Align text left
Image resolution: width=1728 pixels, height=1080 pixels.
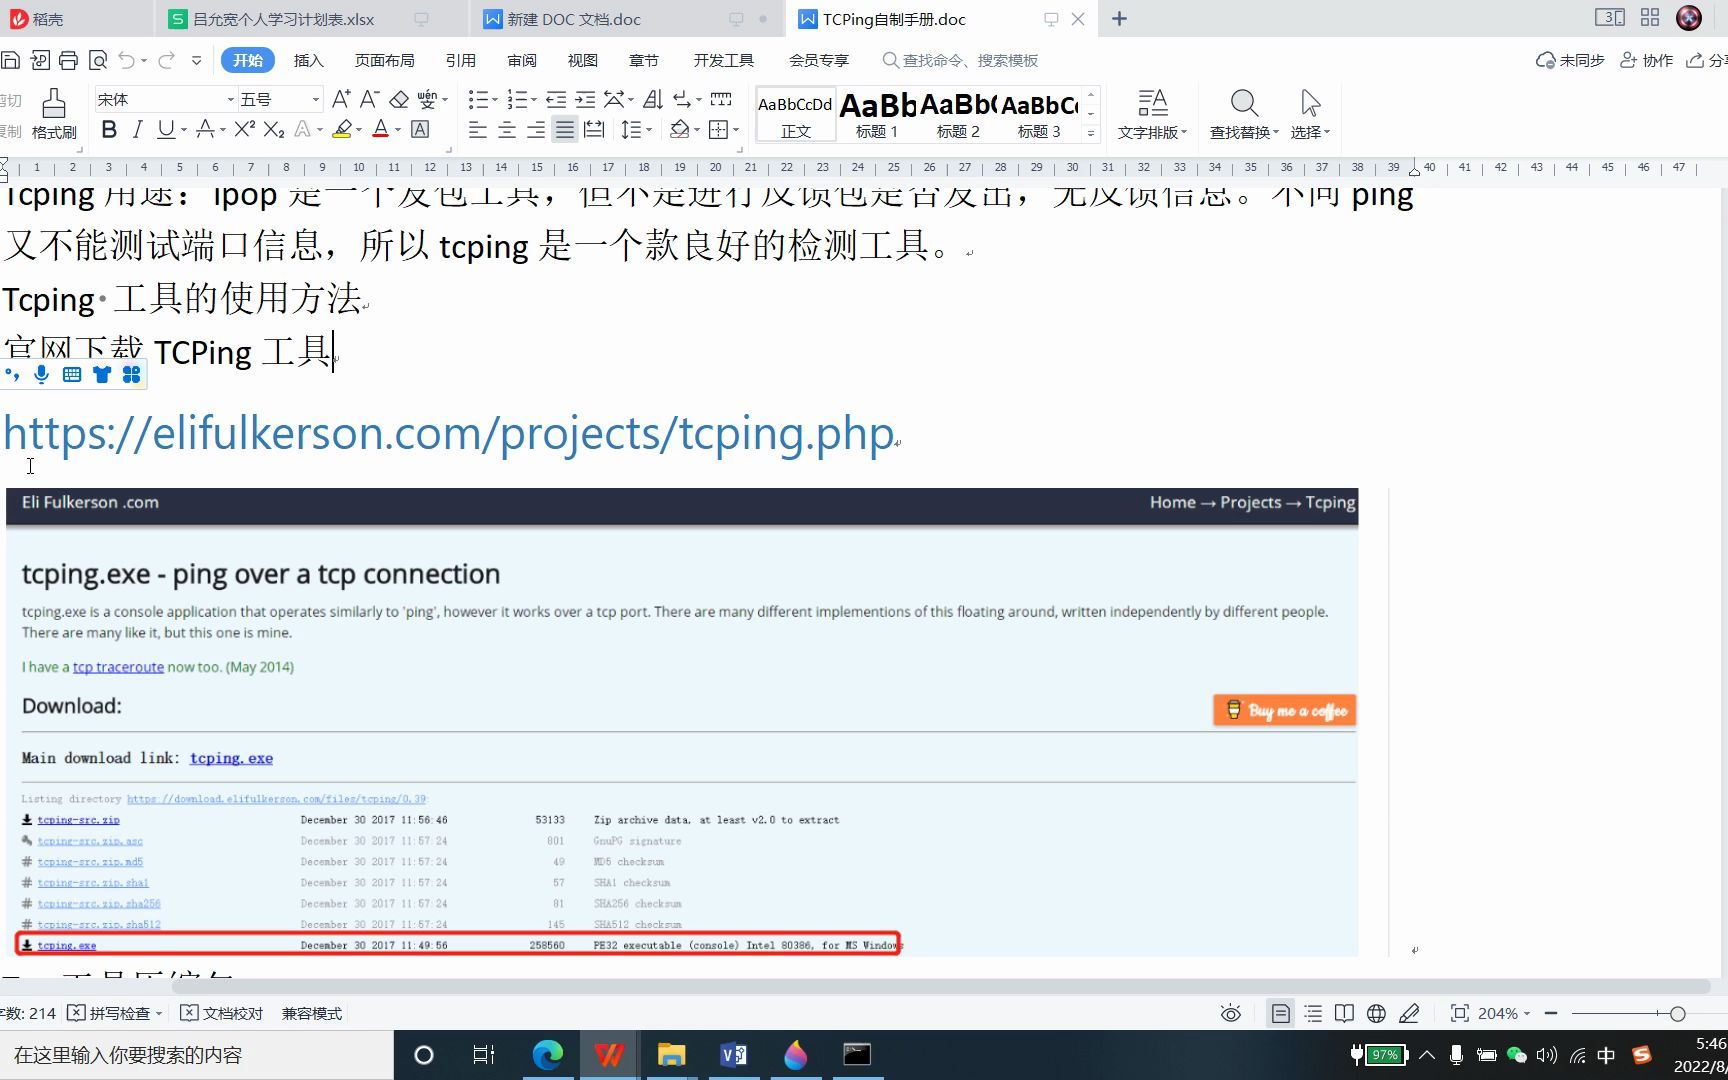pyautogui.click(x=478, y=129)
